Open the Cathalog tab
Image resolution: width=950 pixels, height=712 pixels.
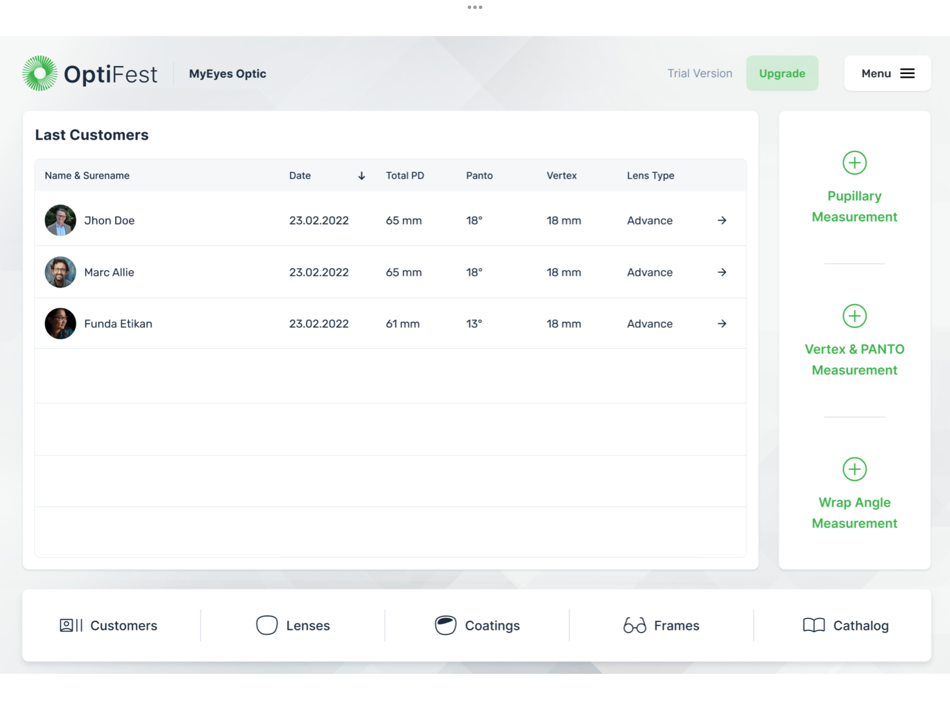[845, 625]
